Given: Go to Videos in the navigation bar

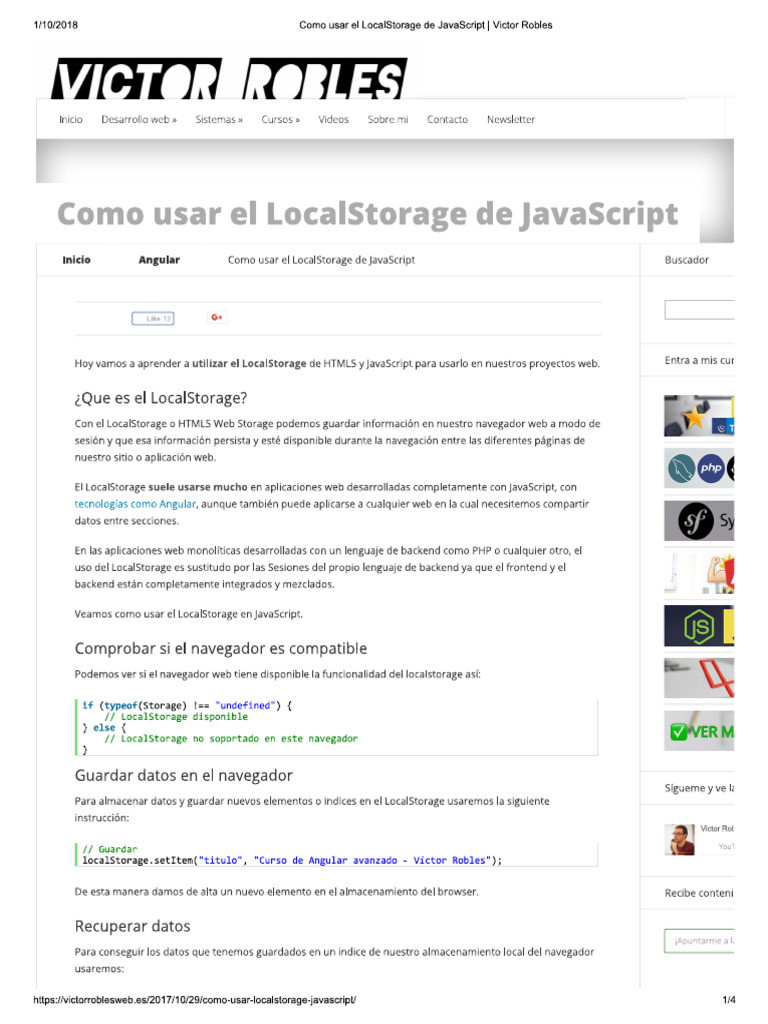Looking at the screenshot, I should click(x=333, y=119).
